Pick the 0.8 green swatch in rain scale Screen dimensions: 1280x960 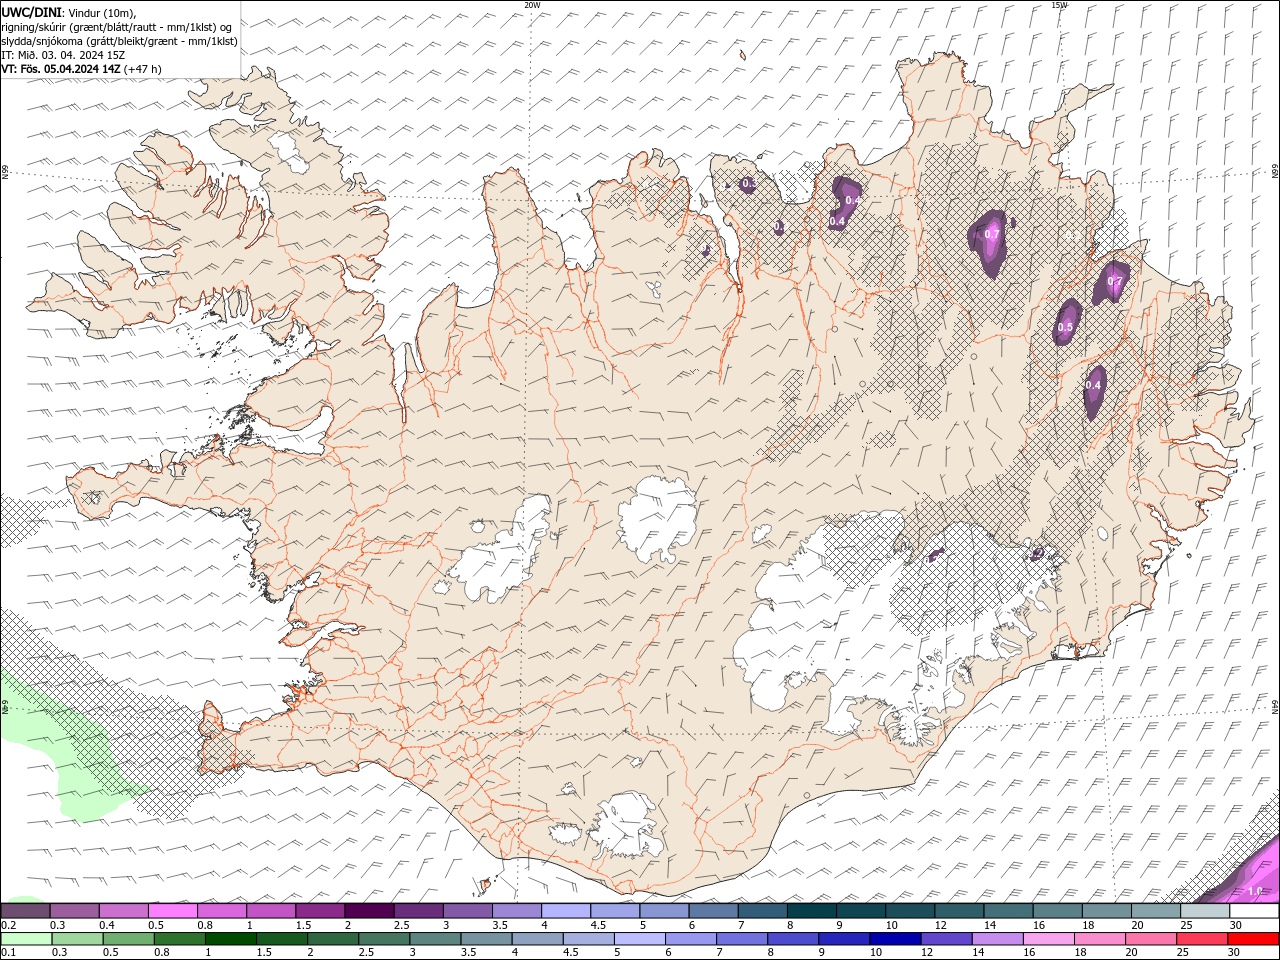pyautogui.click(x=179, y=939)
